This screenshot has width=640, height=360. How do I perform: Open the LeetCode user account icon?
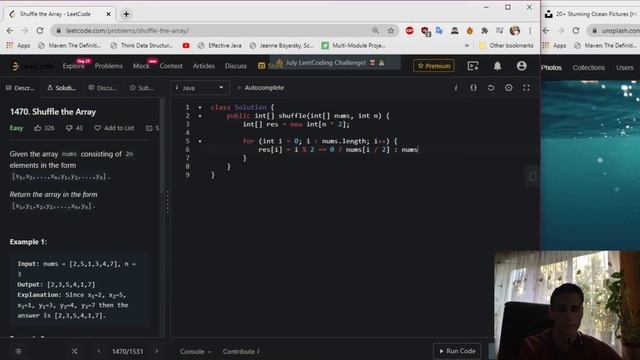[x=521, y=66]
